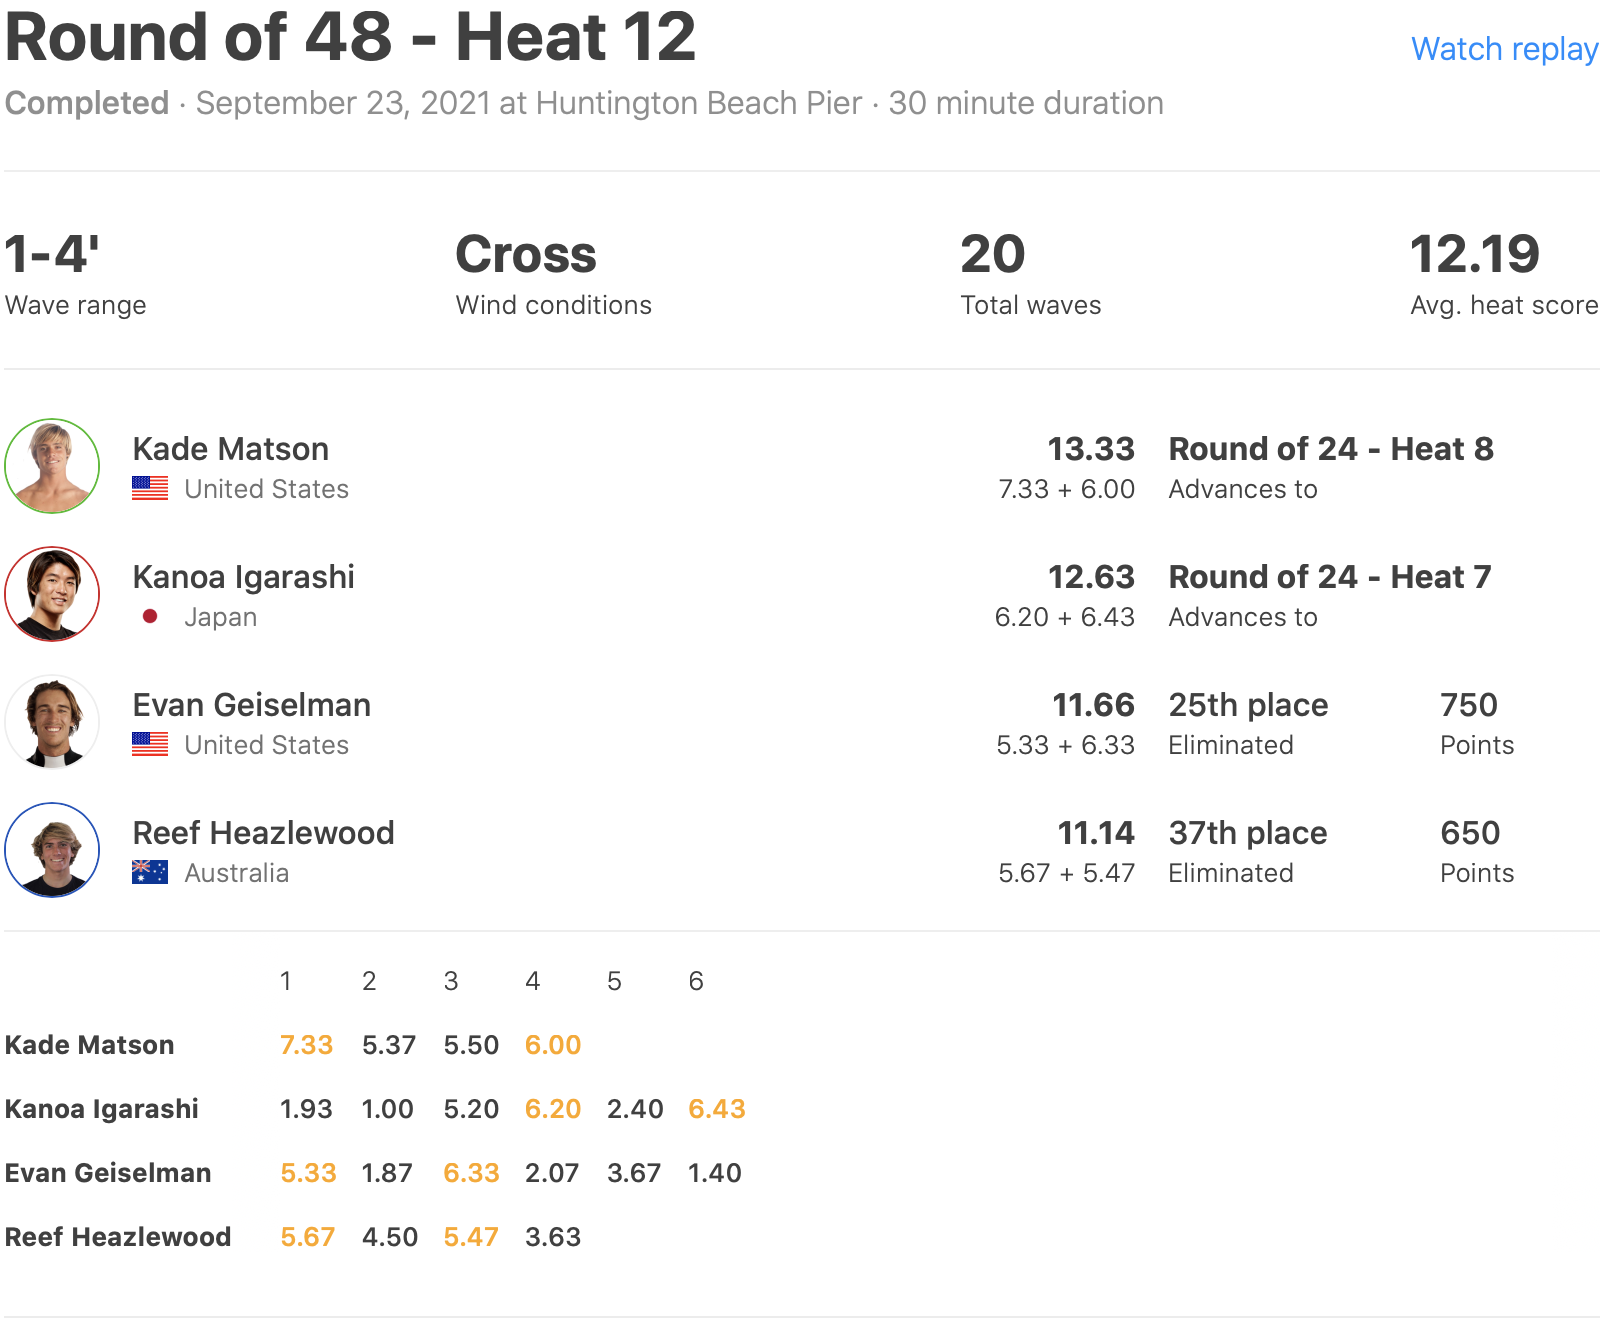Click the 12.19 average heat score
Viewport: 1612px width, 1326px height.
tap(1474, 254)
